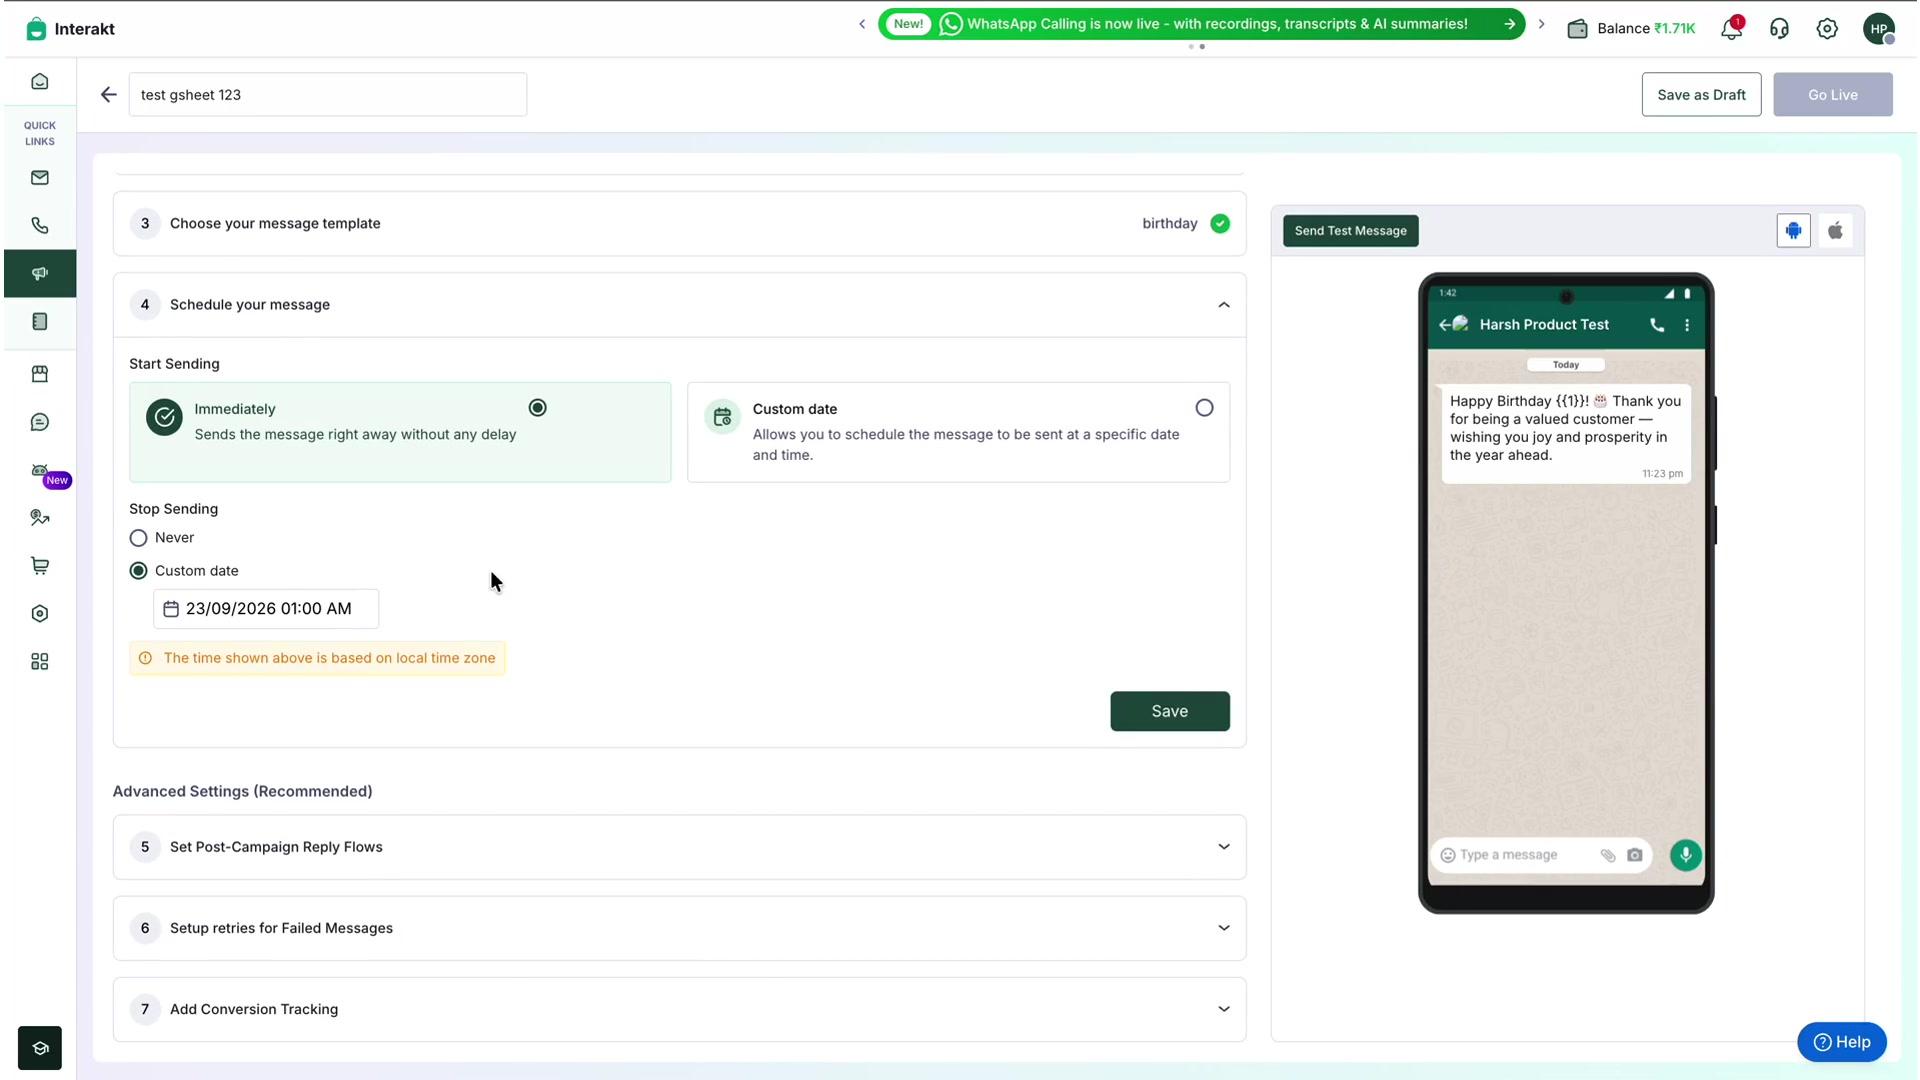The image size is (1920, 1080).
Task: Open the analytics icon in sidebar
Action: tap(40, 518)
